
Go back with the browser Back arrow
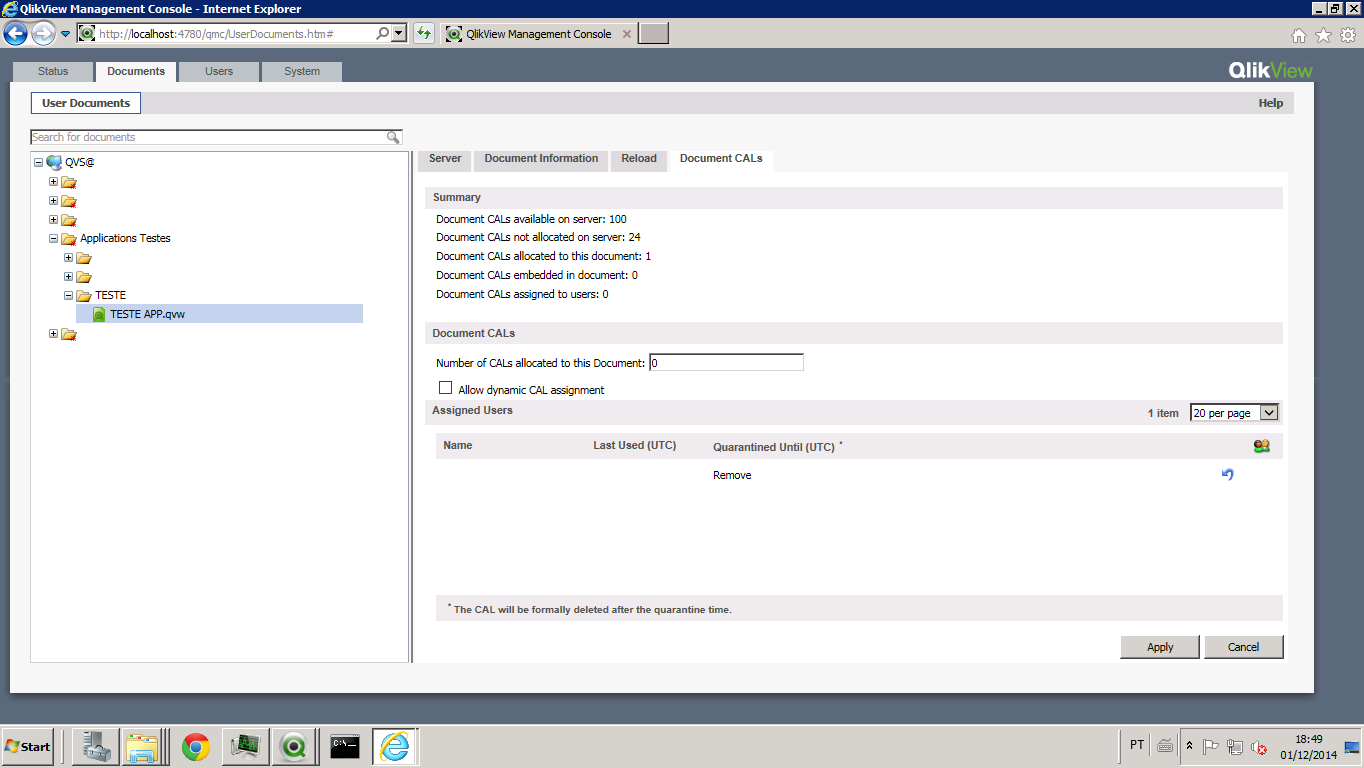pyautogui.click(x=15, y=33)
